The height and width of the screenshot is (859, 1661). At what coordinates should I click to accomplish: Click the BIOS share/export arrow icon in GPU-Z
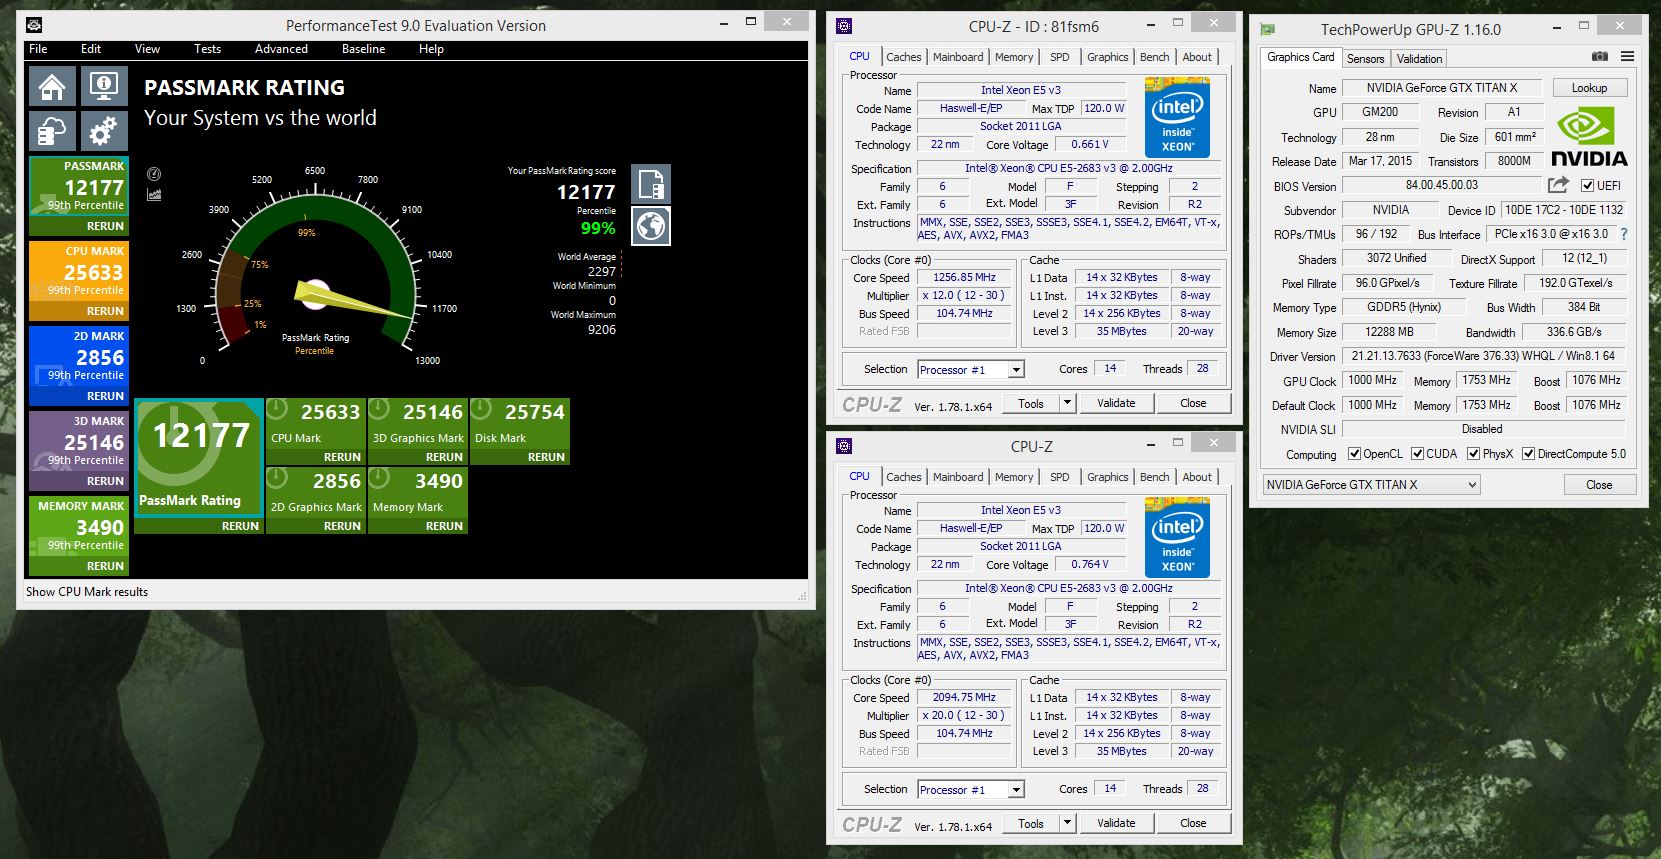pos(1558,185)
